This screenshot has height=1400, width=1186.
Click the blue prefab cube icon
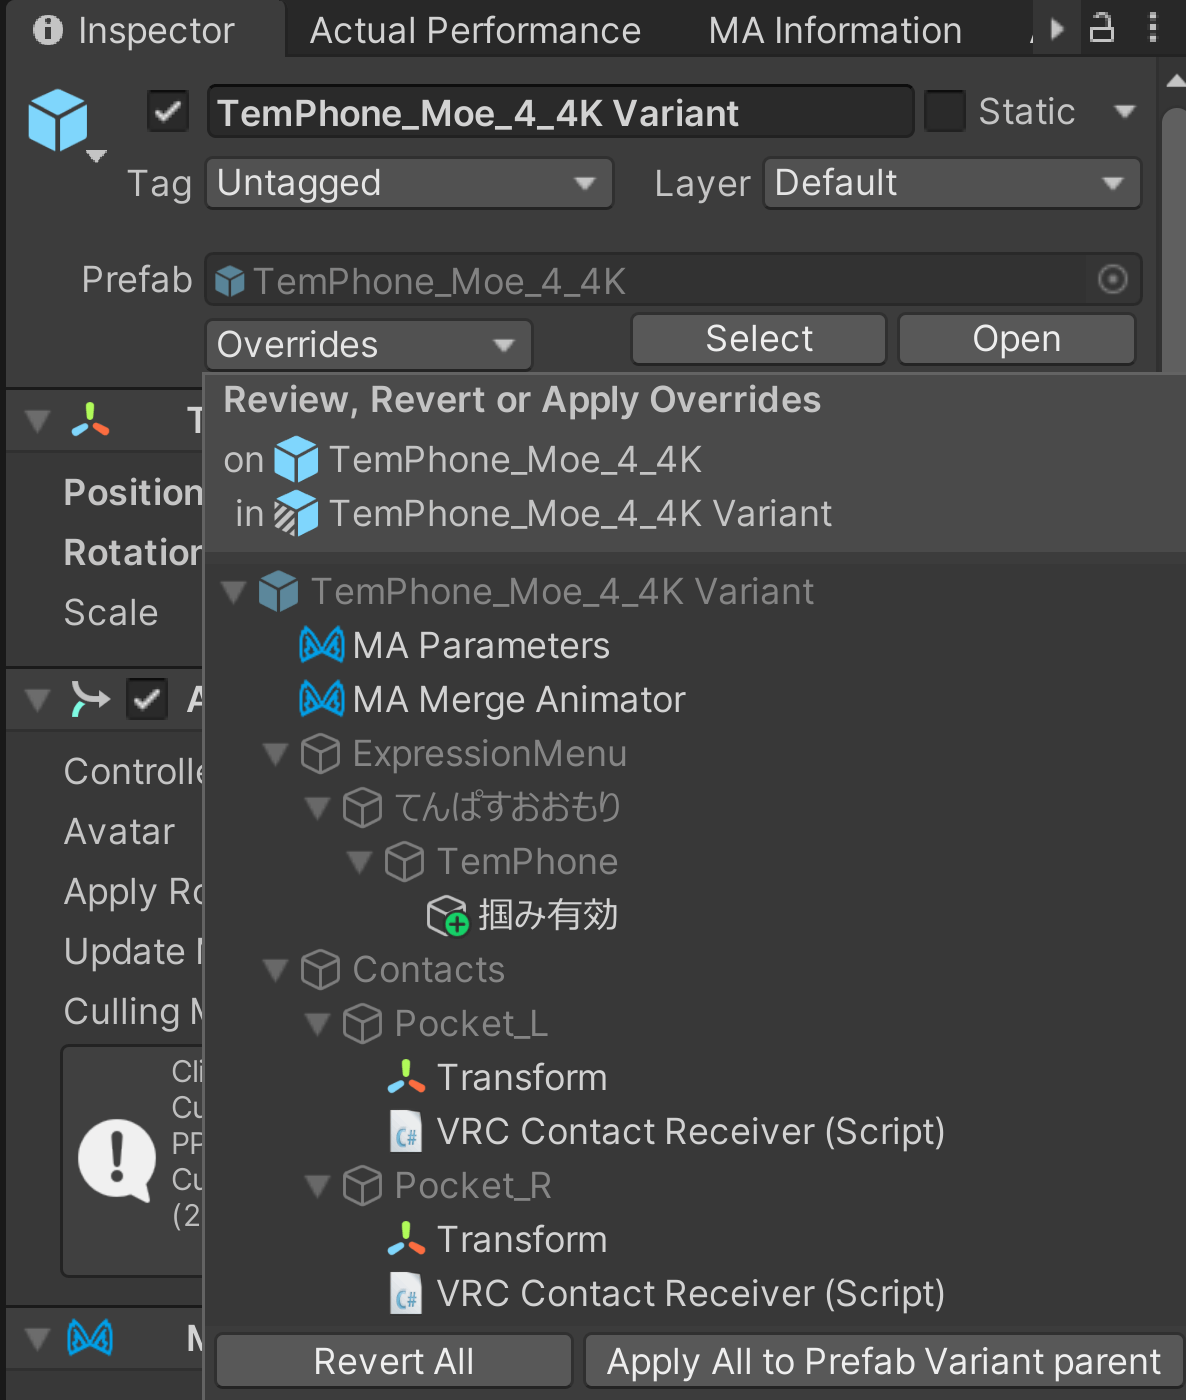coord(58,120)
